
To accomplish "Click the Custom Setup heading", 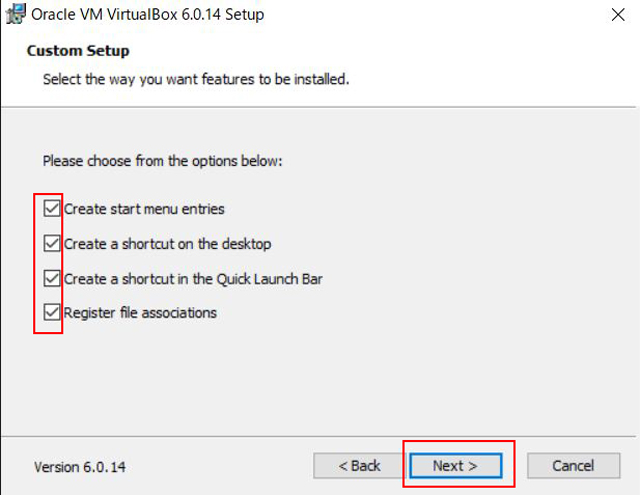I will (78, 51).
